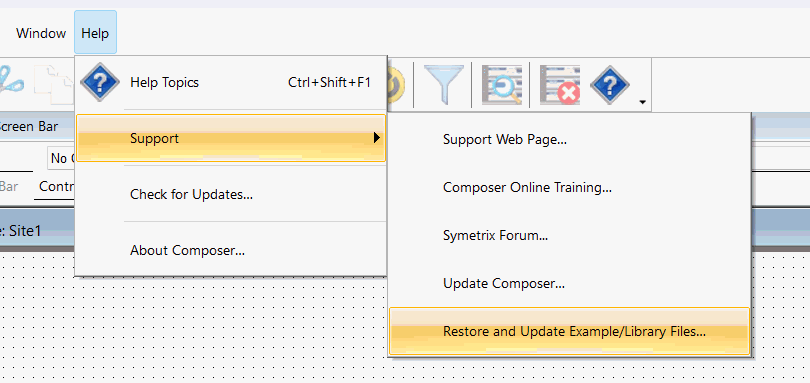The width and height of the screenshot is (810, 383).
Task: Click the Screen Bar panel title
Action: (x=29, y=126)
